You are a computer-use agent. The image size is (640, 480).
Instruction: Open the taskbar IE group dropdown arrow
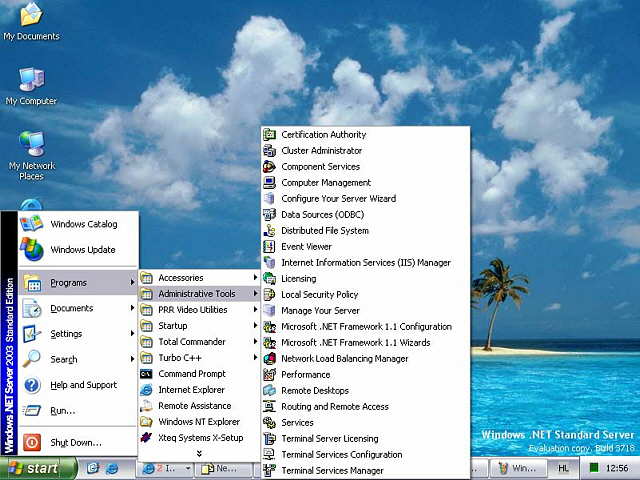[x=188, y=468]
